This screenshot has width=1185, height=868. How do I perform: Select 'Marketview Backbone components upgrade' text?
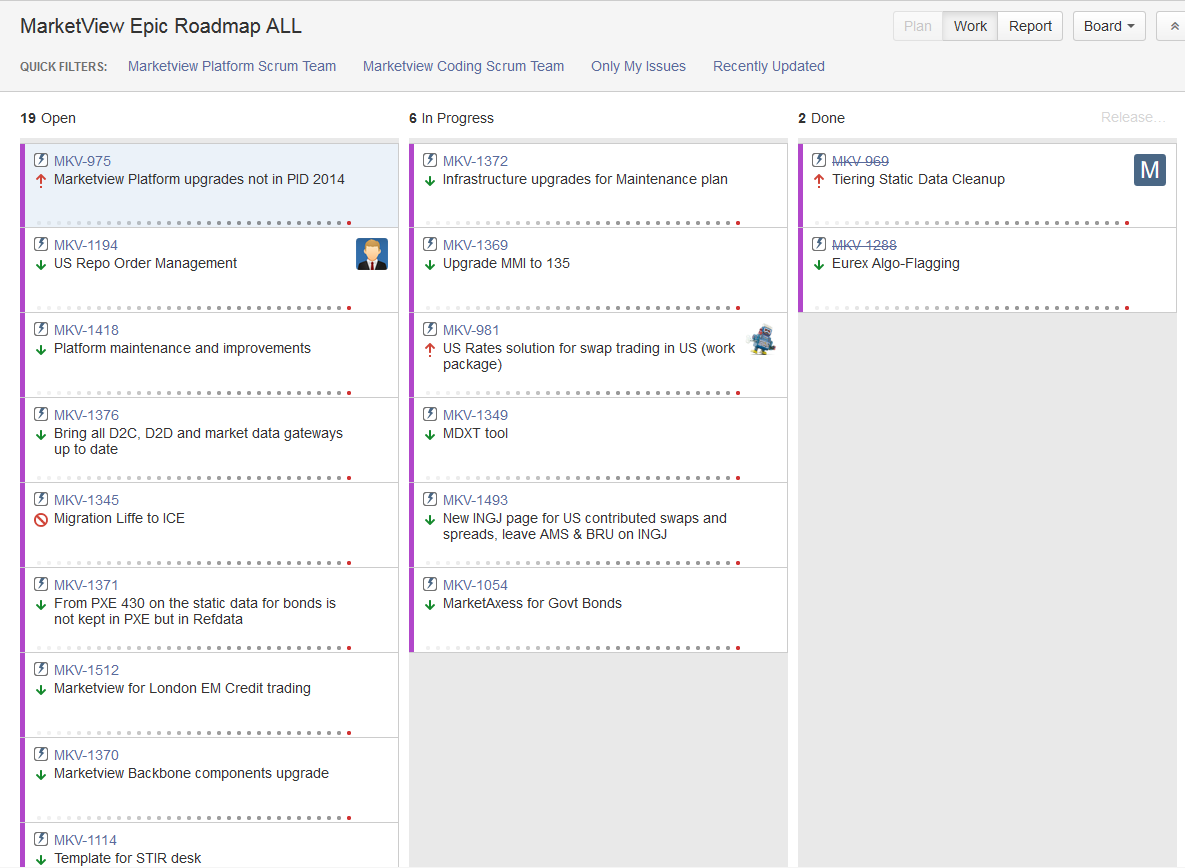(x=191, y=774)
